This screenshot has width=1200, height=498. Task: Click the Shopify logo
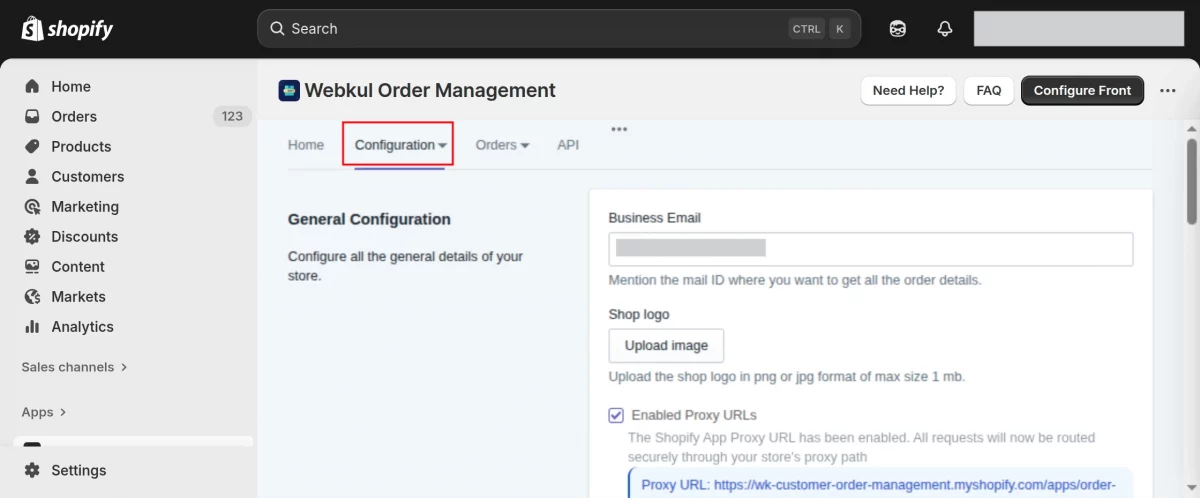point(67,29)
